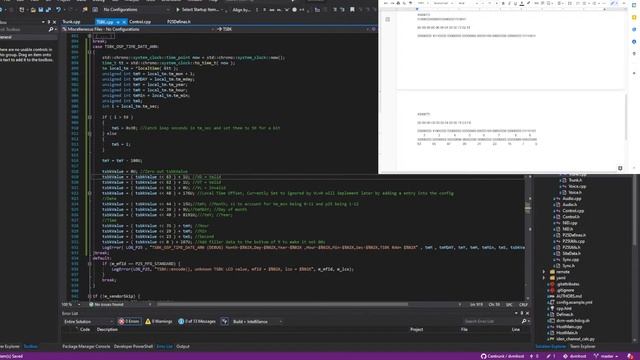The width and height of the screenshot is (640, 360).
Task: Open the Entire Solution scope dropdown
Action: pos(88,322)
